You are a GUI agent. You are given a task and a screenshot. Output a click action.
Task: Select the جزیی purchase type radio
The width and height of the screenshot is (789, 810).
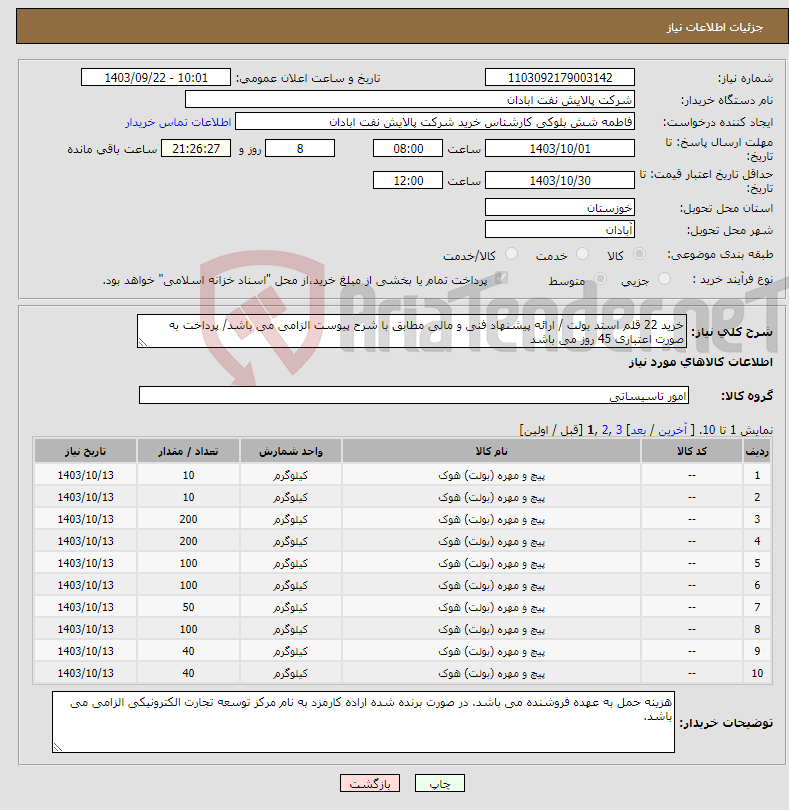[664, 279]
